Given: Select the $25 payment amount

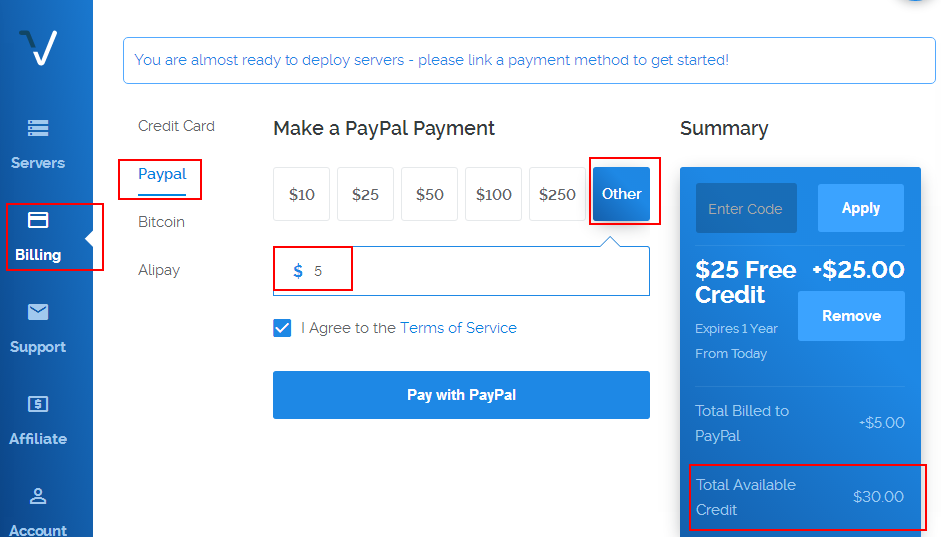Looking at the screenshot, I should [x=365, y=194].
